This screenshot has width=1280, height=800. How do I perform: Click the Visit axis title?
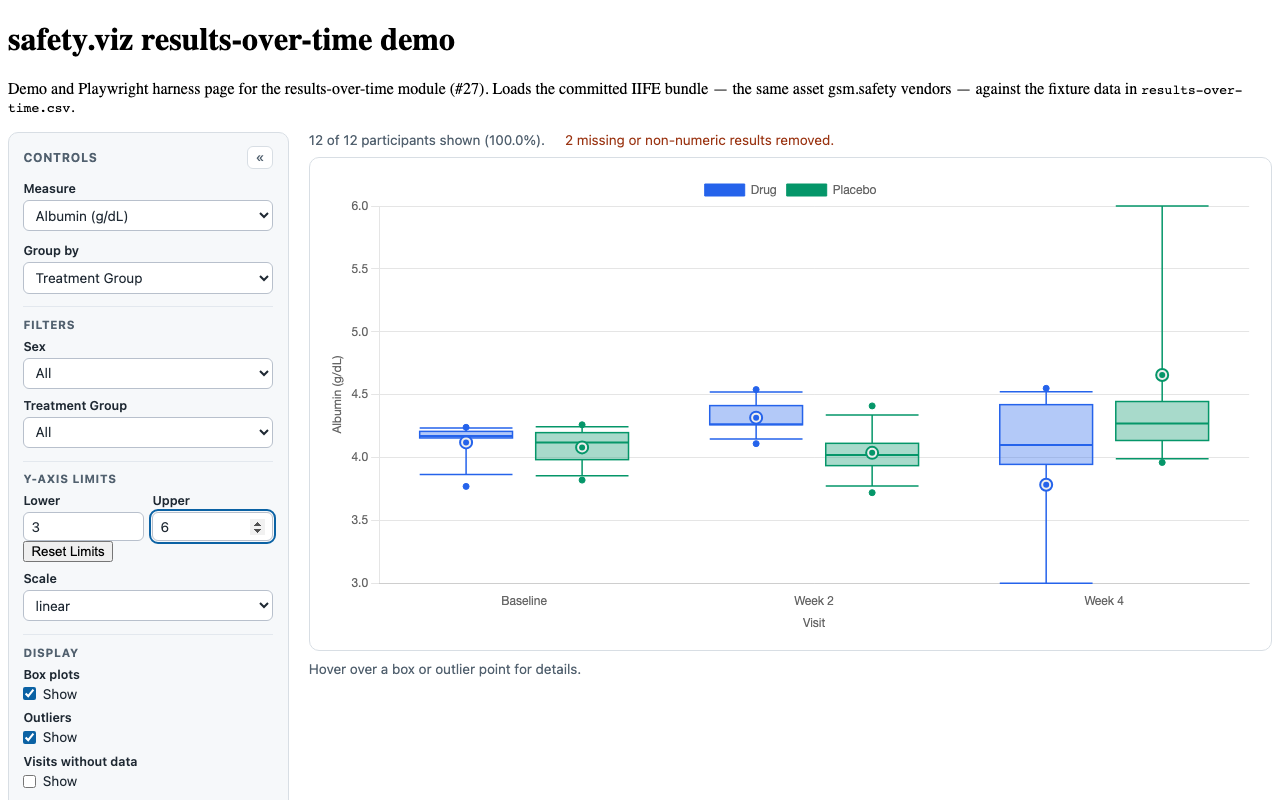pyautogui.click(x=814, y=622)
